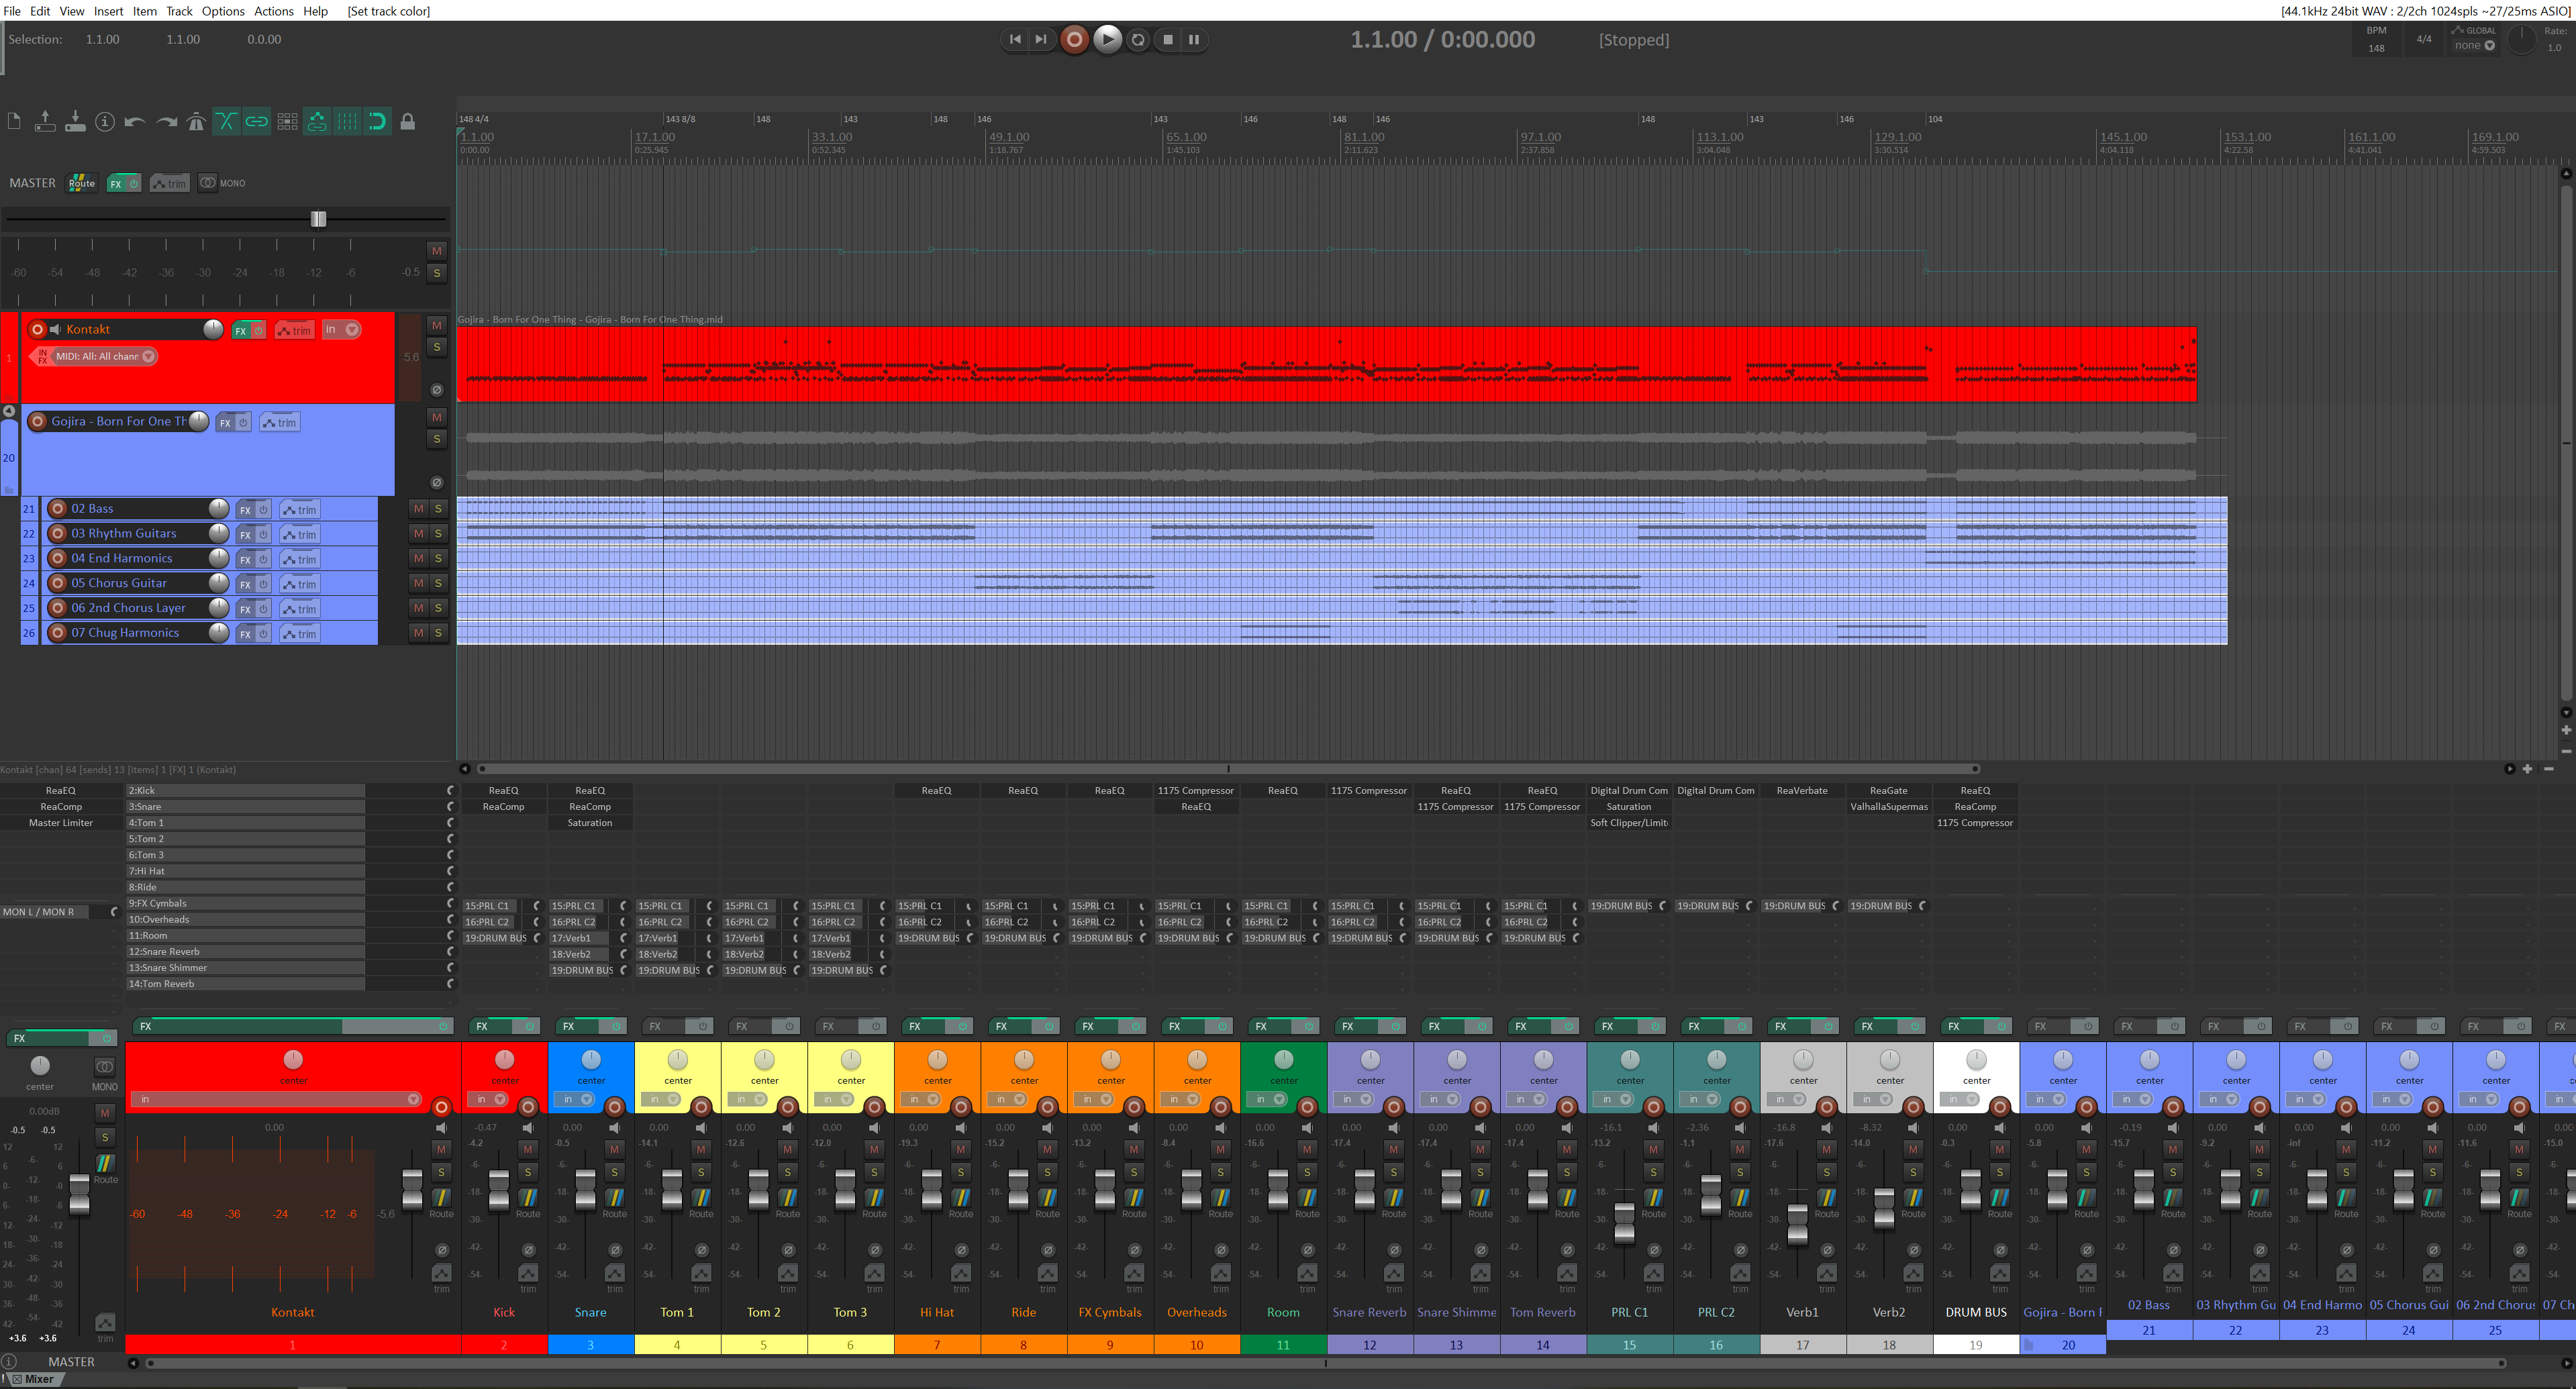Mute the 03 Rhythm Guitars track
This screenshot has height=1389, width=2576.
click(x=417, y=533)
